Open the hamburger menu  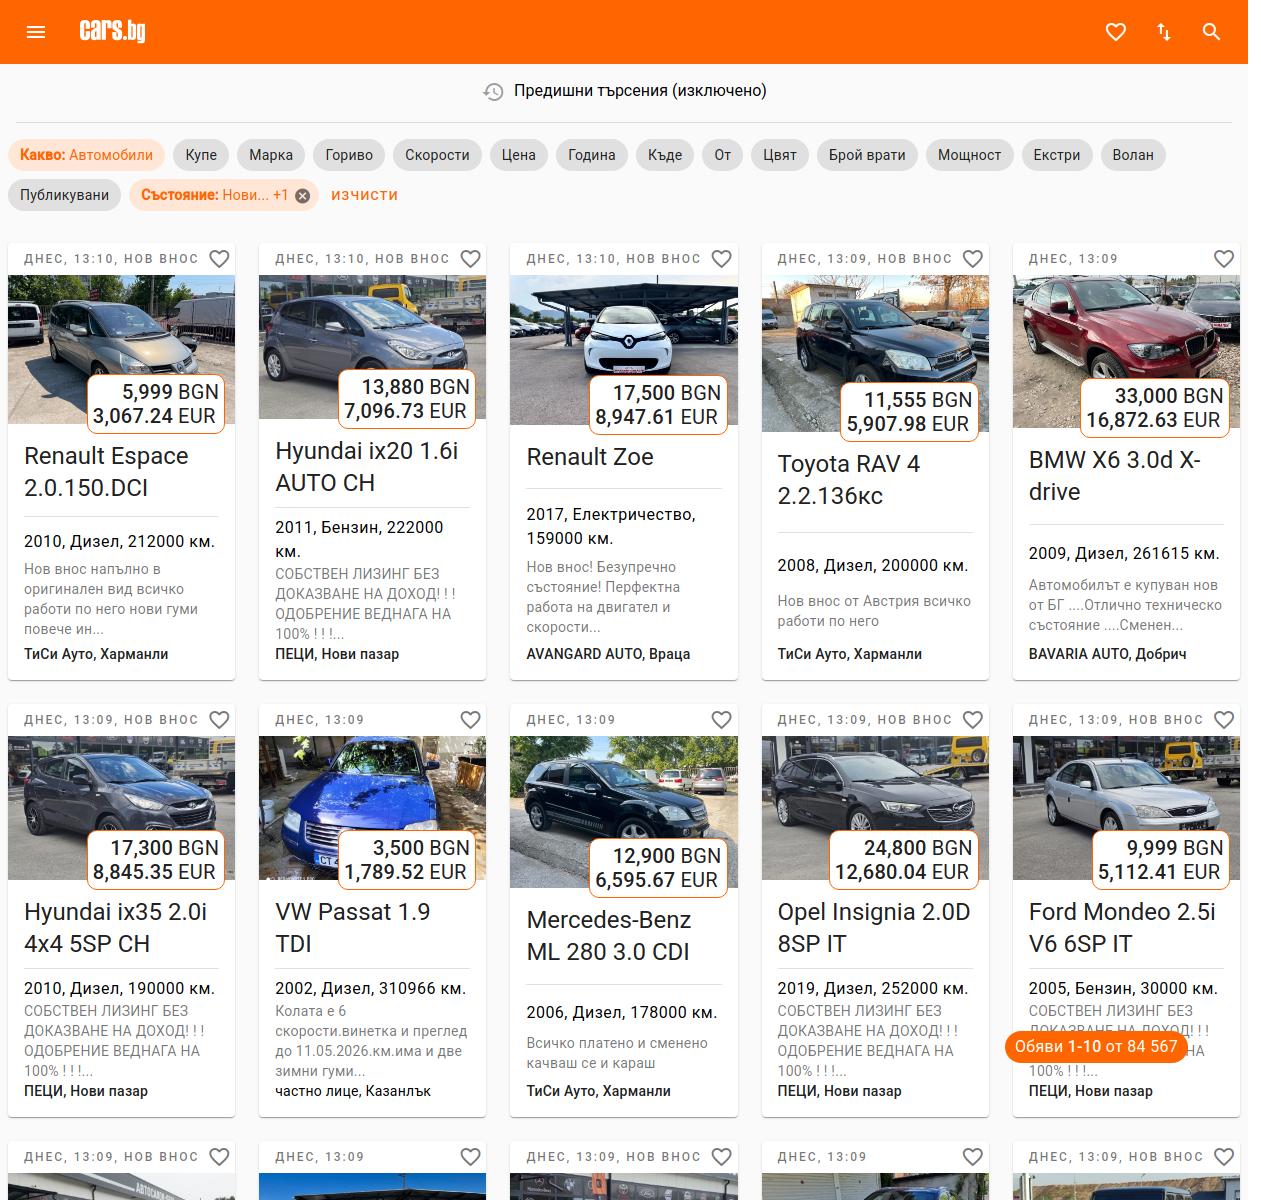click(36, 32)
